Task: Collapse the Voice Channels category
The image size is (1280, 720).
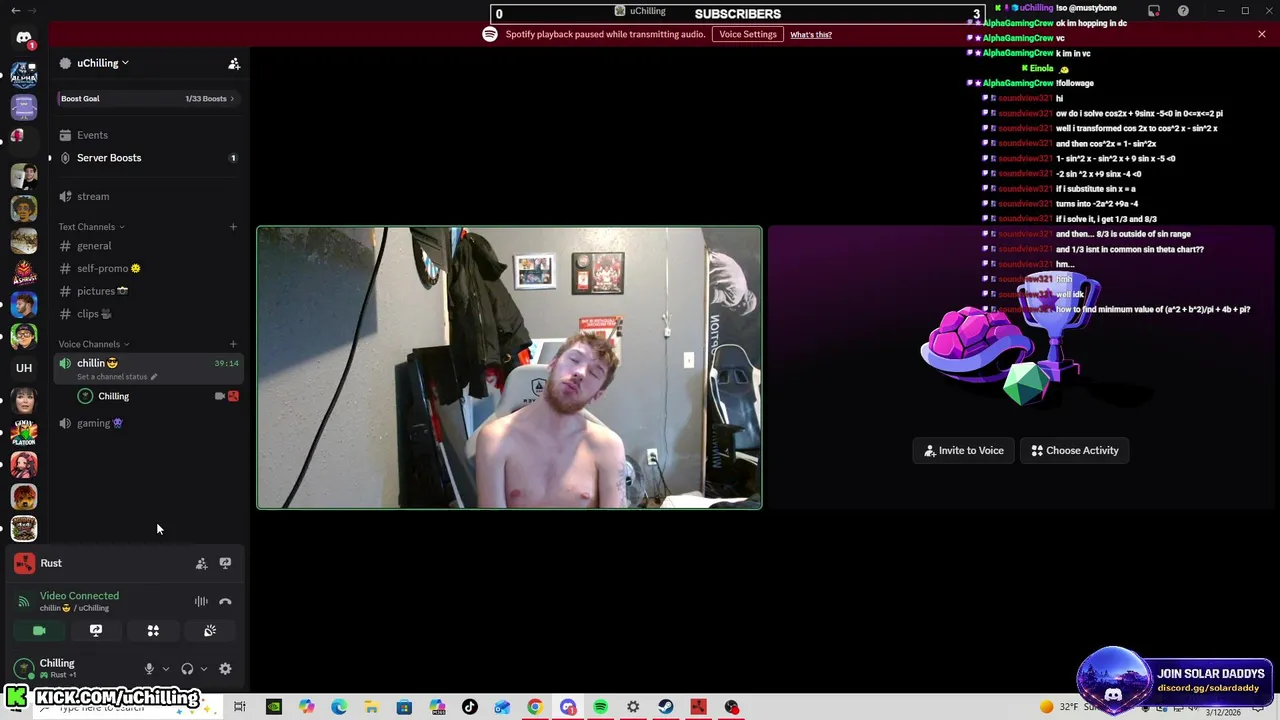Action: [94, 344]
